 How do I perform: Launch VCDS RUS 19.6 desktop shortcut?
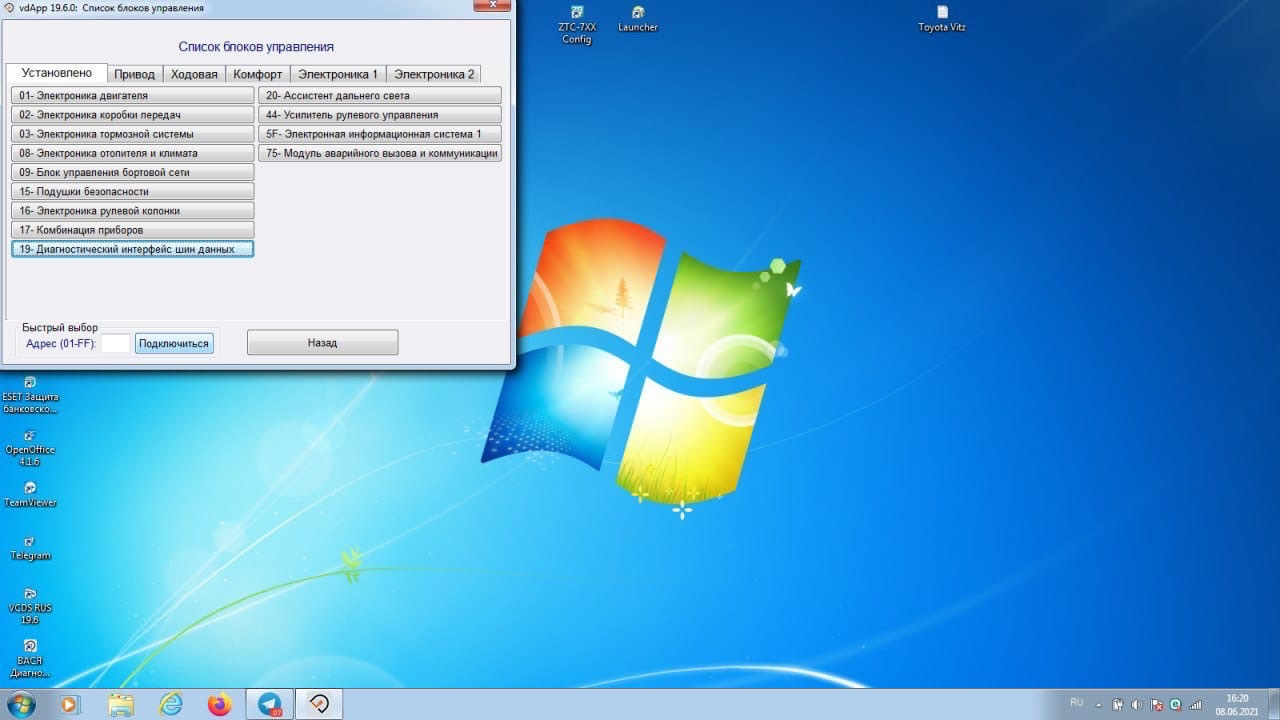click(x=30, y=606)
